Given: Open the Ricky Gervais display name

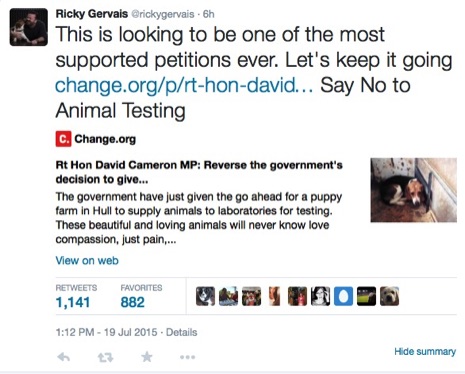Looking at the screenshot, I should 92,14.
